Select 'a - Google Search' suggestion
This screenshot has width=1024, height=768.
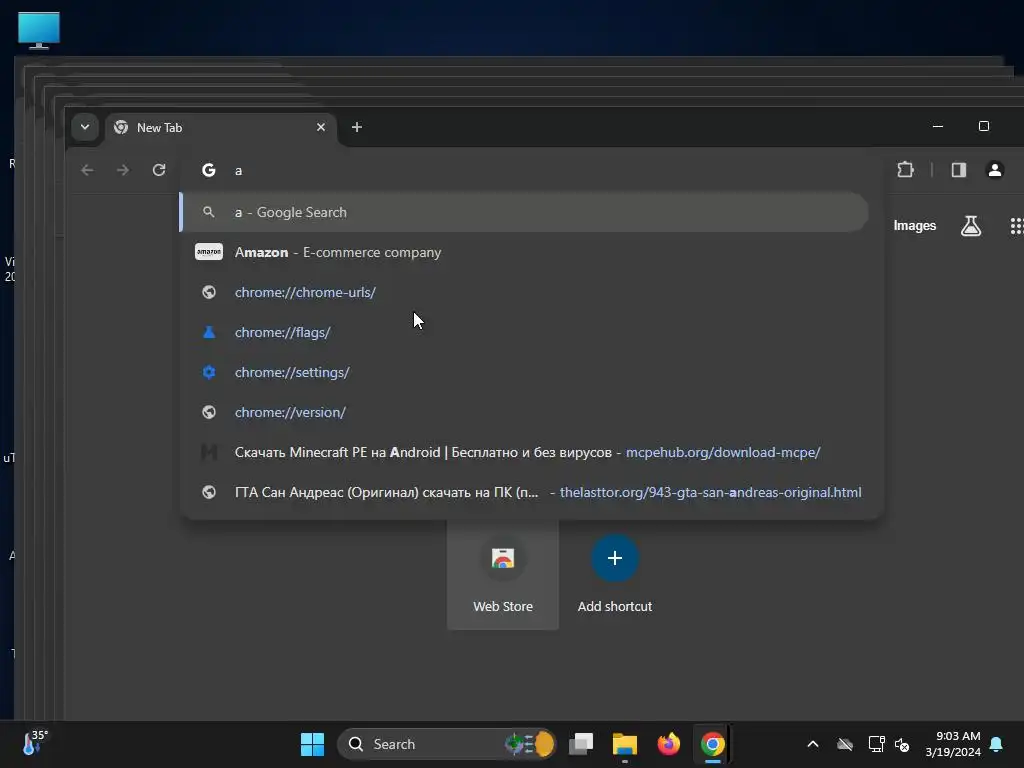pos(524,212)
